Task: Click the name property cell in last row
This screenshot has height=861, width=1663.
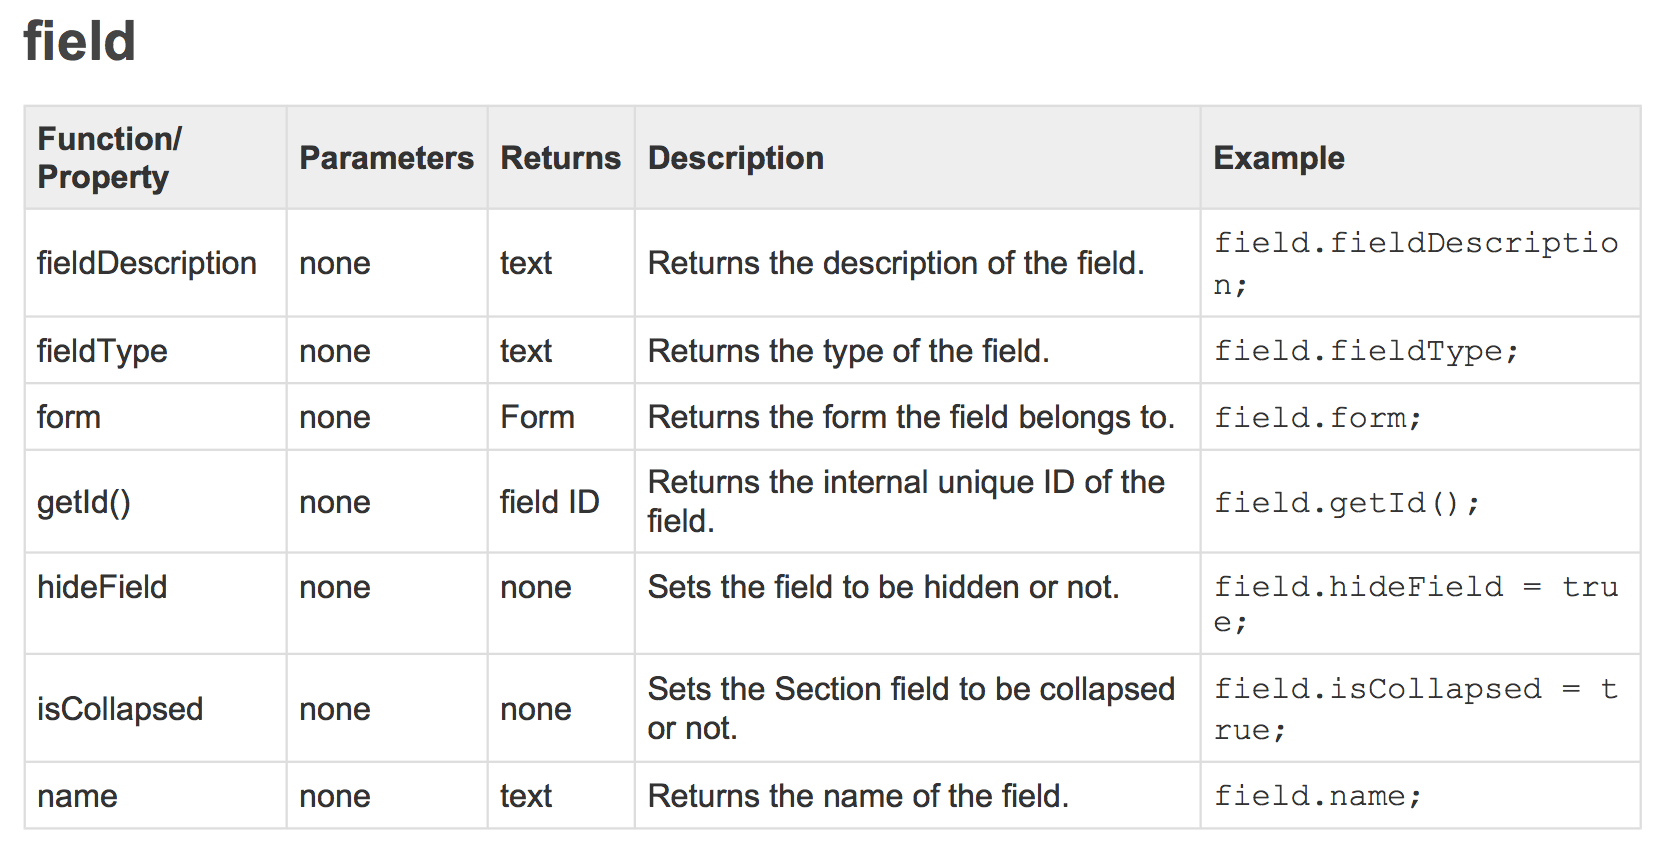Action: [77, 796]
